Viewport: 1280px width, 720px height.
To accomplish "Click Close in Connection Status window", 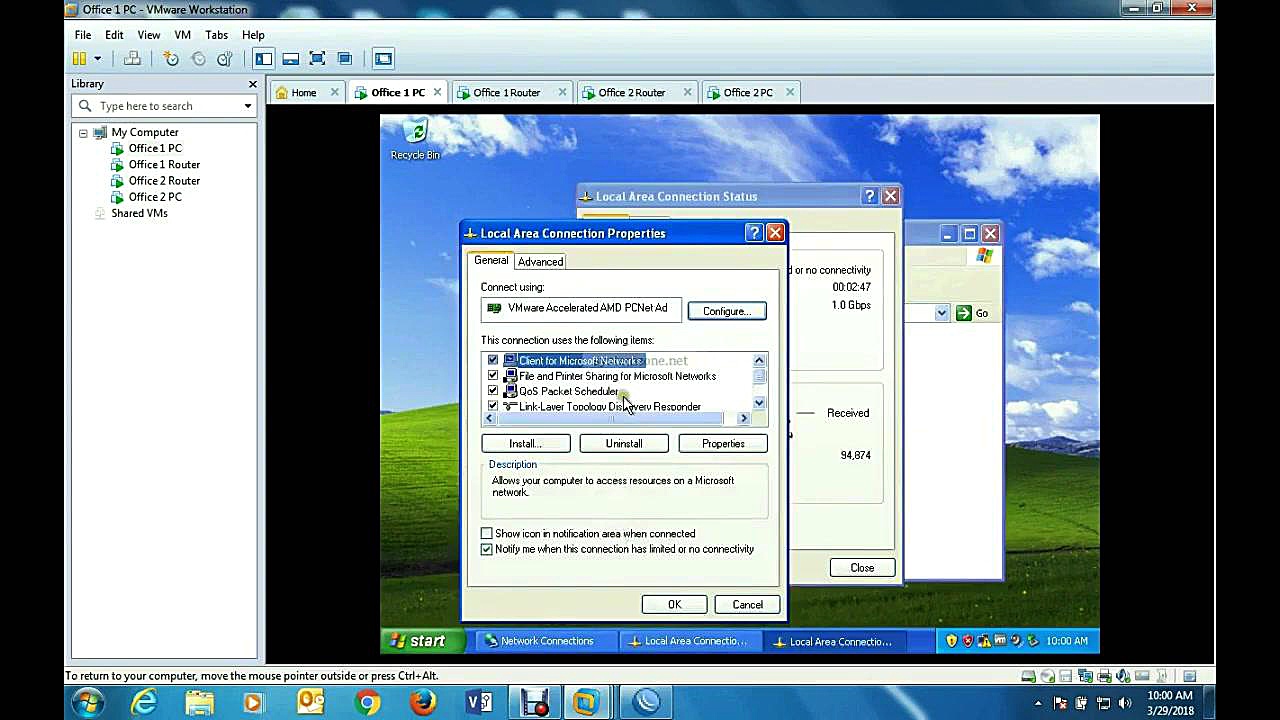I will click(861, 568).
